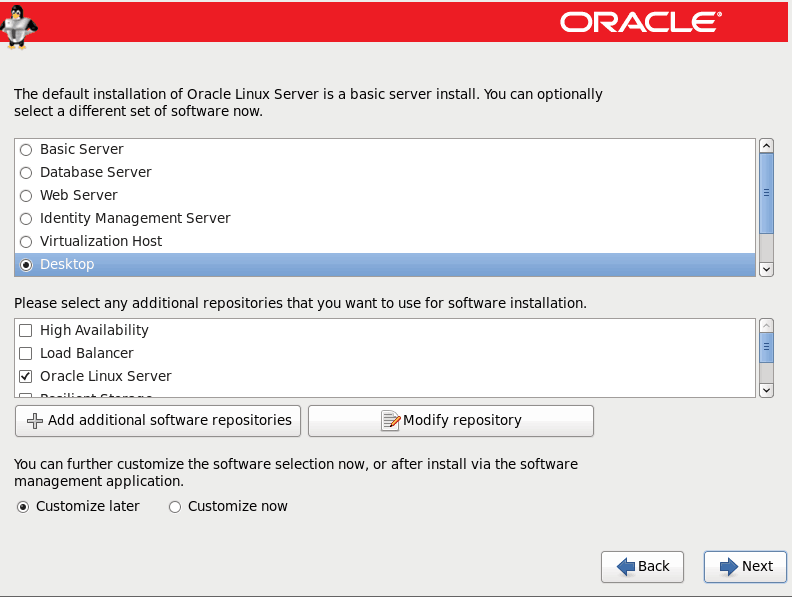This screenshot has height=597, width=792.
Task: Select the Customize later option
Action: 23,507
